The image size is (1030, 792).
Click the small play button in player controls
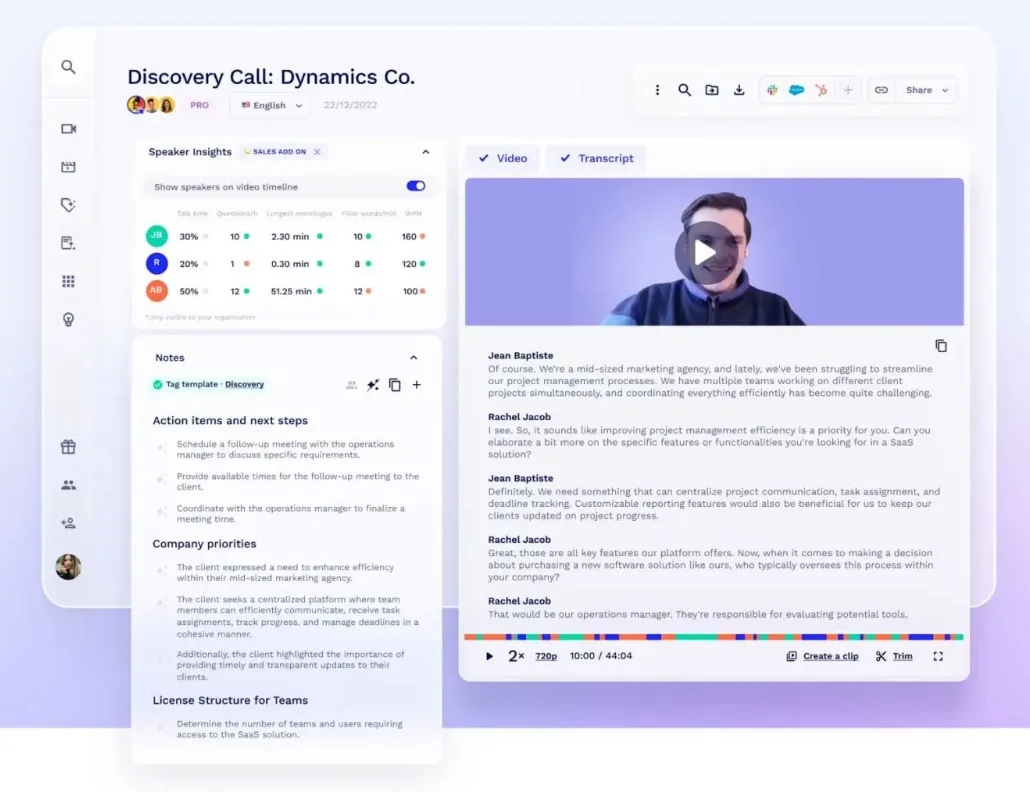tap(489, 656)
